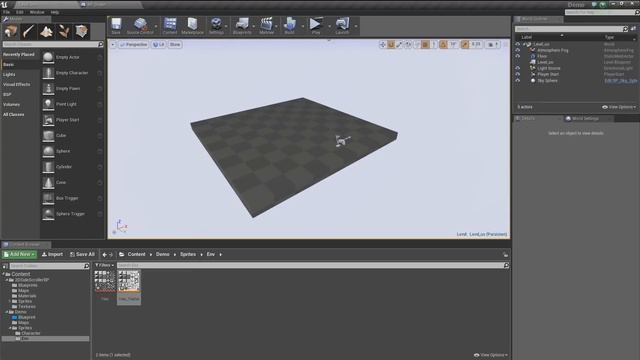Select the Lights category in Place panel
640x360 pixels.
click(9, 74)
